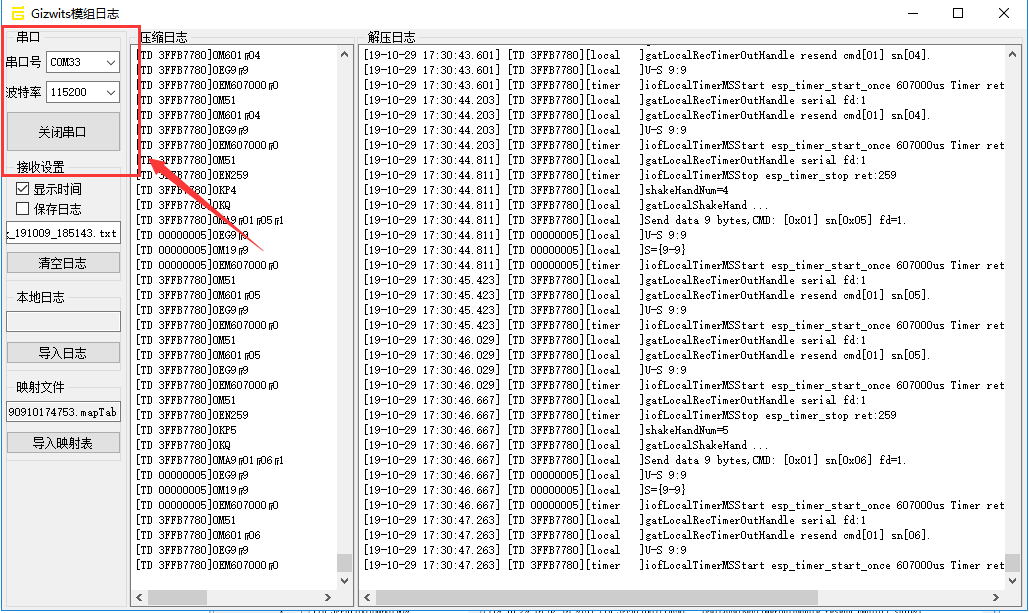Screen dimensions: 1029x613
Task: Click decompressed log scroll-left arrow
Action: pyautogui.click(x=367, y=598)
